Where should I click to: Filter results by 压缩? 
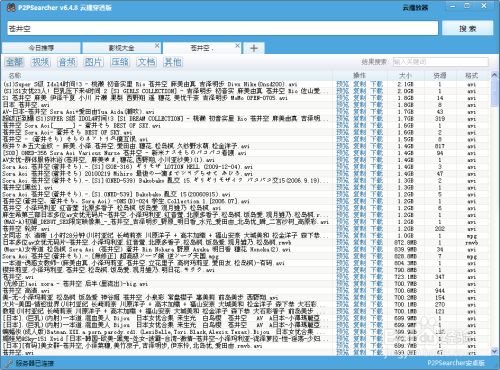click(x=120, y=62)
